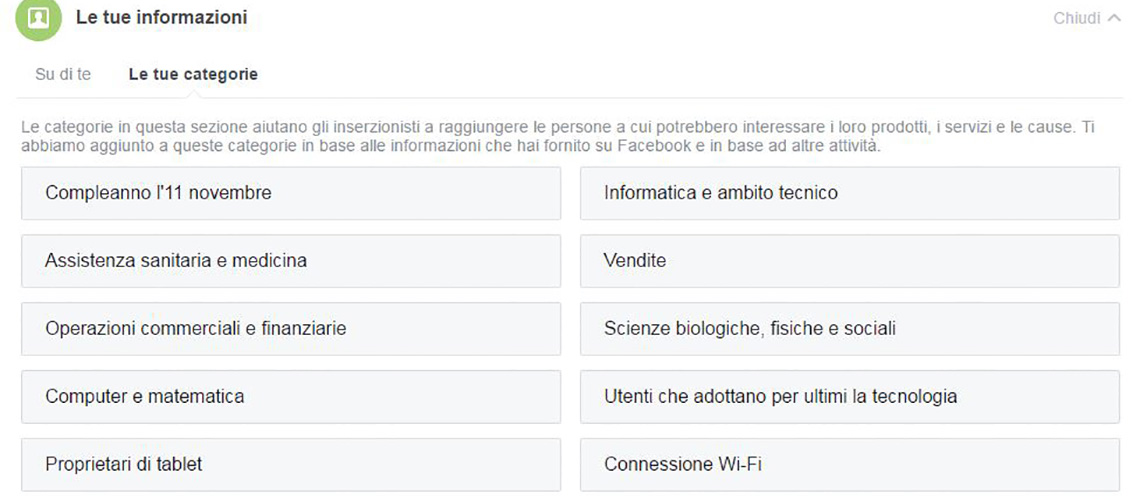Click the Computer e matematica category
The width and height of the screenshot is (1140, 496).
click(291, 396)
